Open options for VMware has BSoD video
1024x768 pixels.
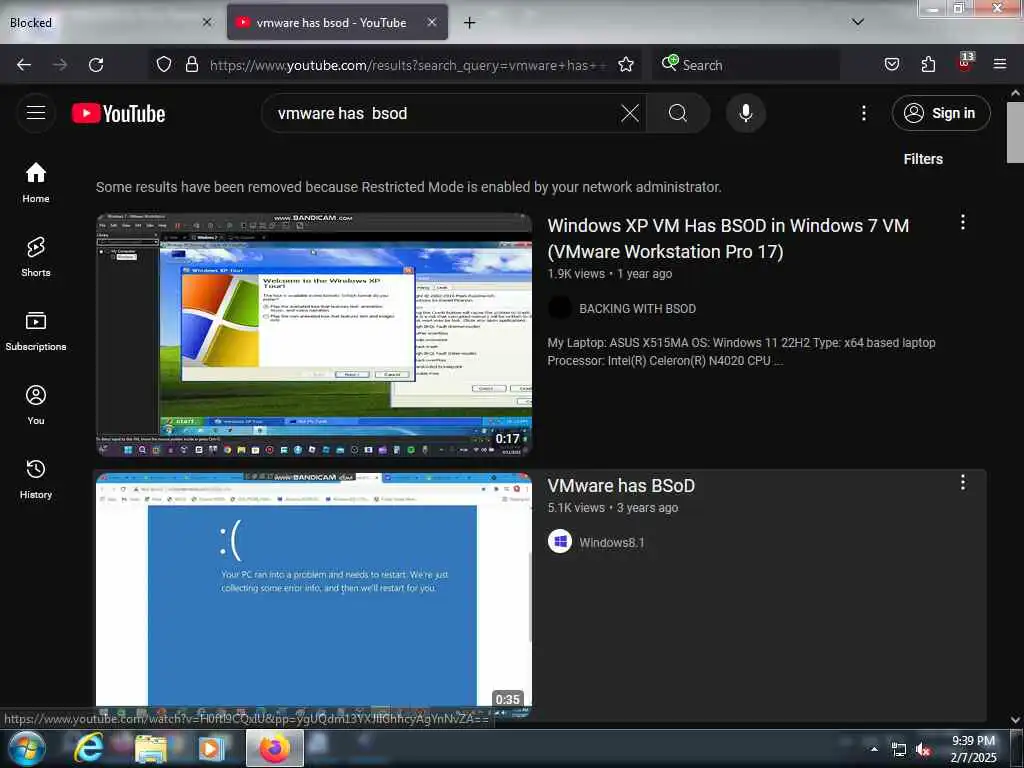coord(962,483)
